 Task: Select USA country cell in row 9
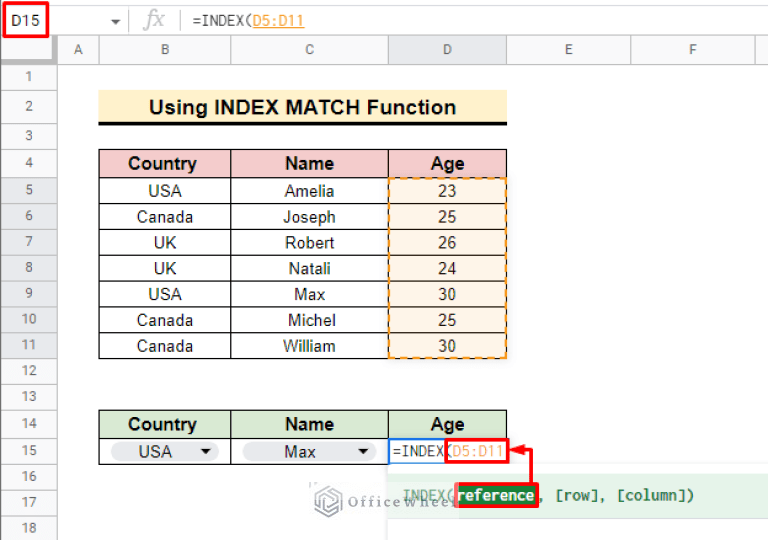(165, 295)
